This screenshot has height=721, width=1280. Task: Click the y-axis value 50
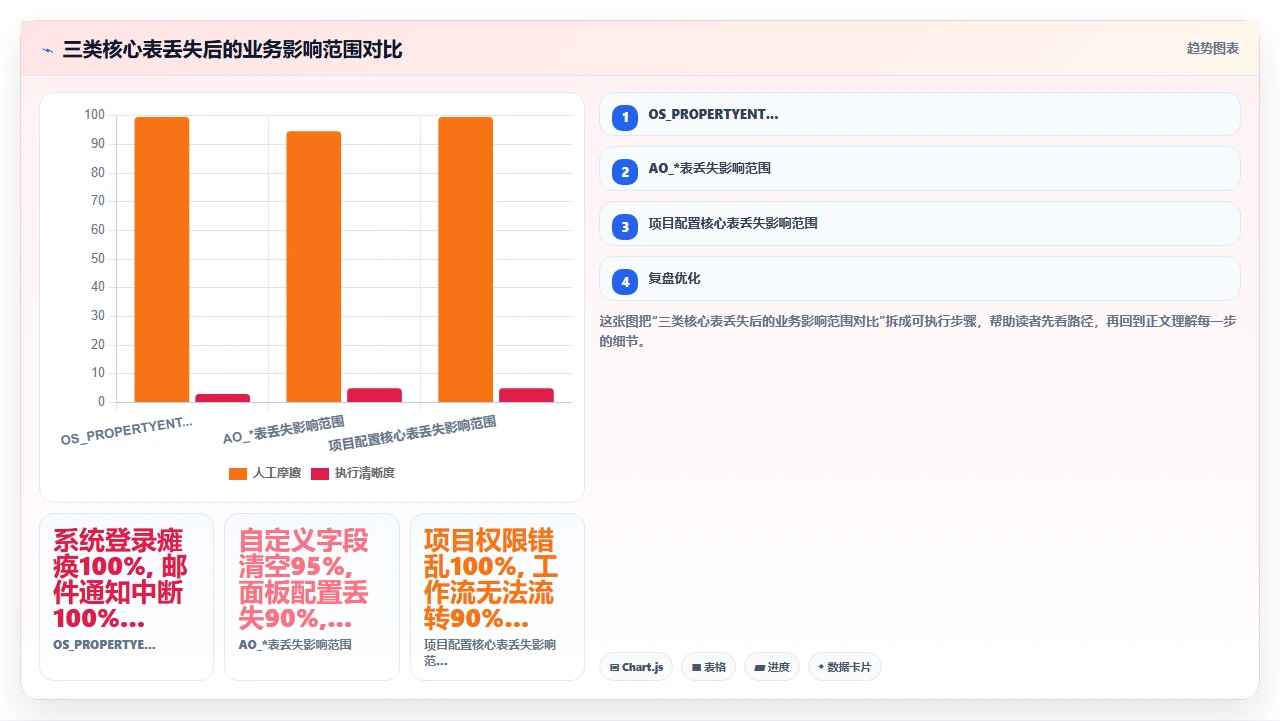pos(98,259)
